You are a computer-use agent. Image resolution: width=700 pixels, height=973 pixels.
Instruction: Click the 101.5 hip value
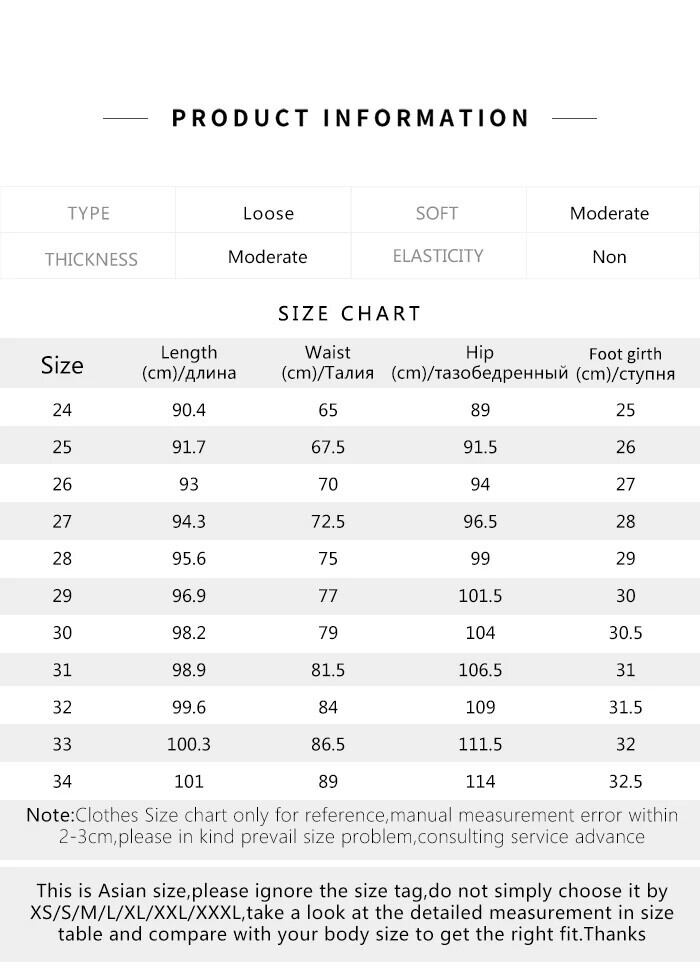tap(480, 596)
